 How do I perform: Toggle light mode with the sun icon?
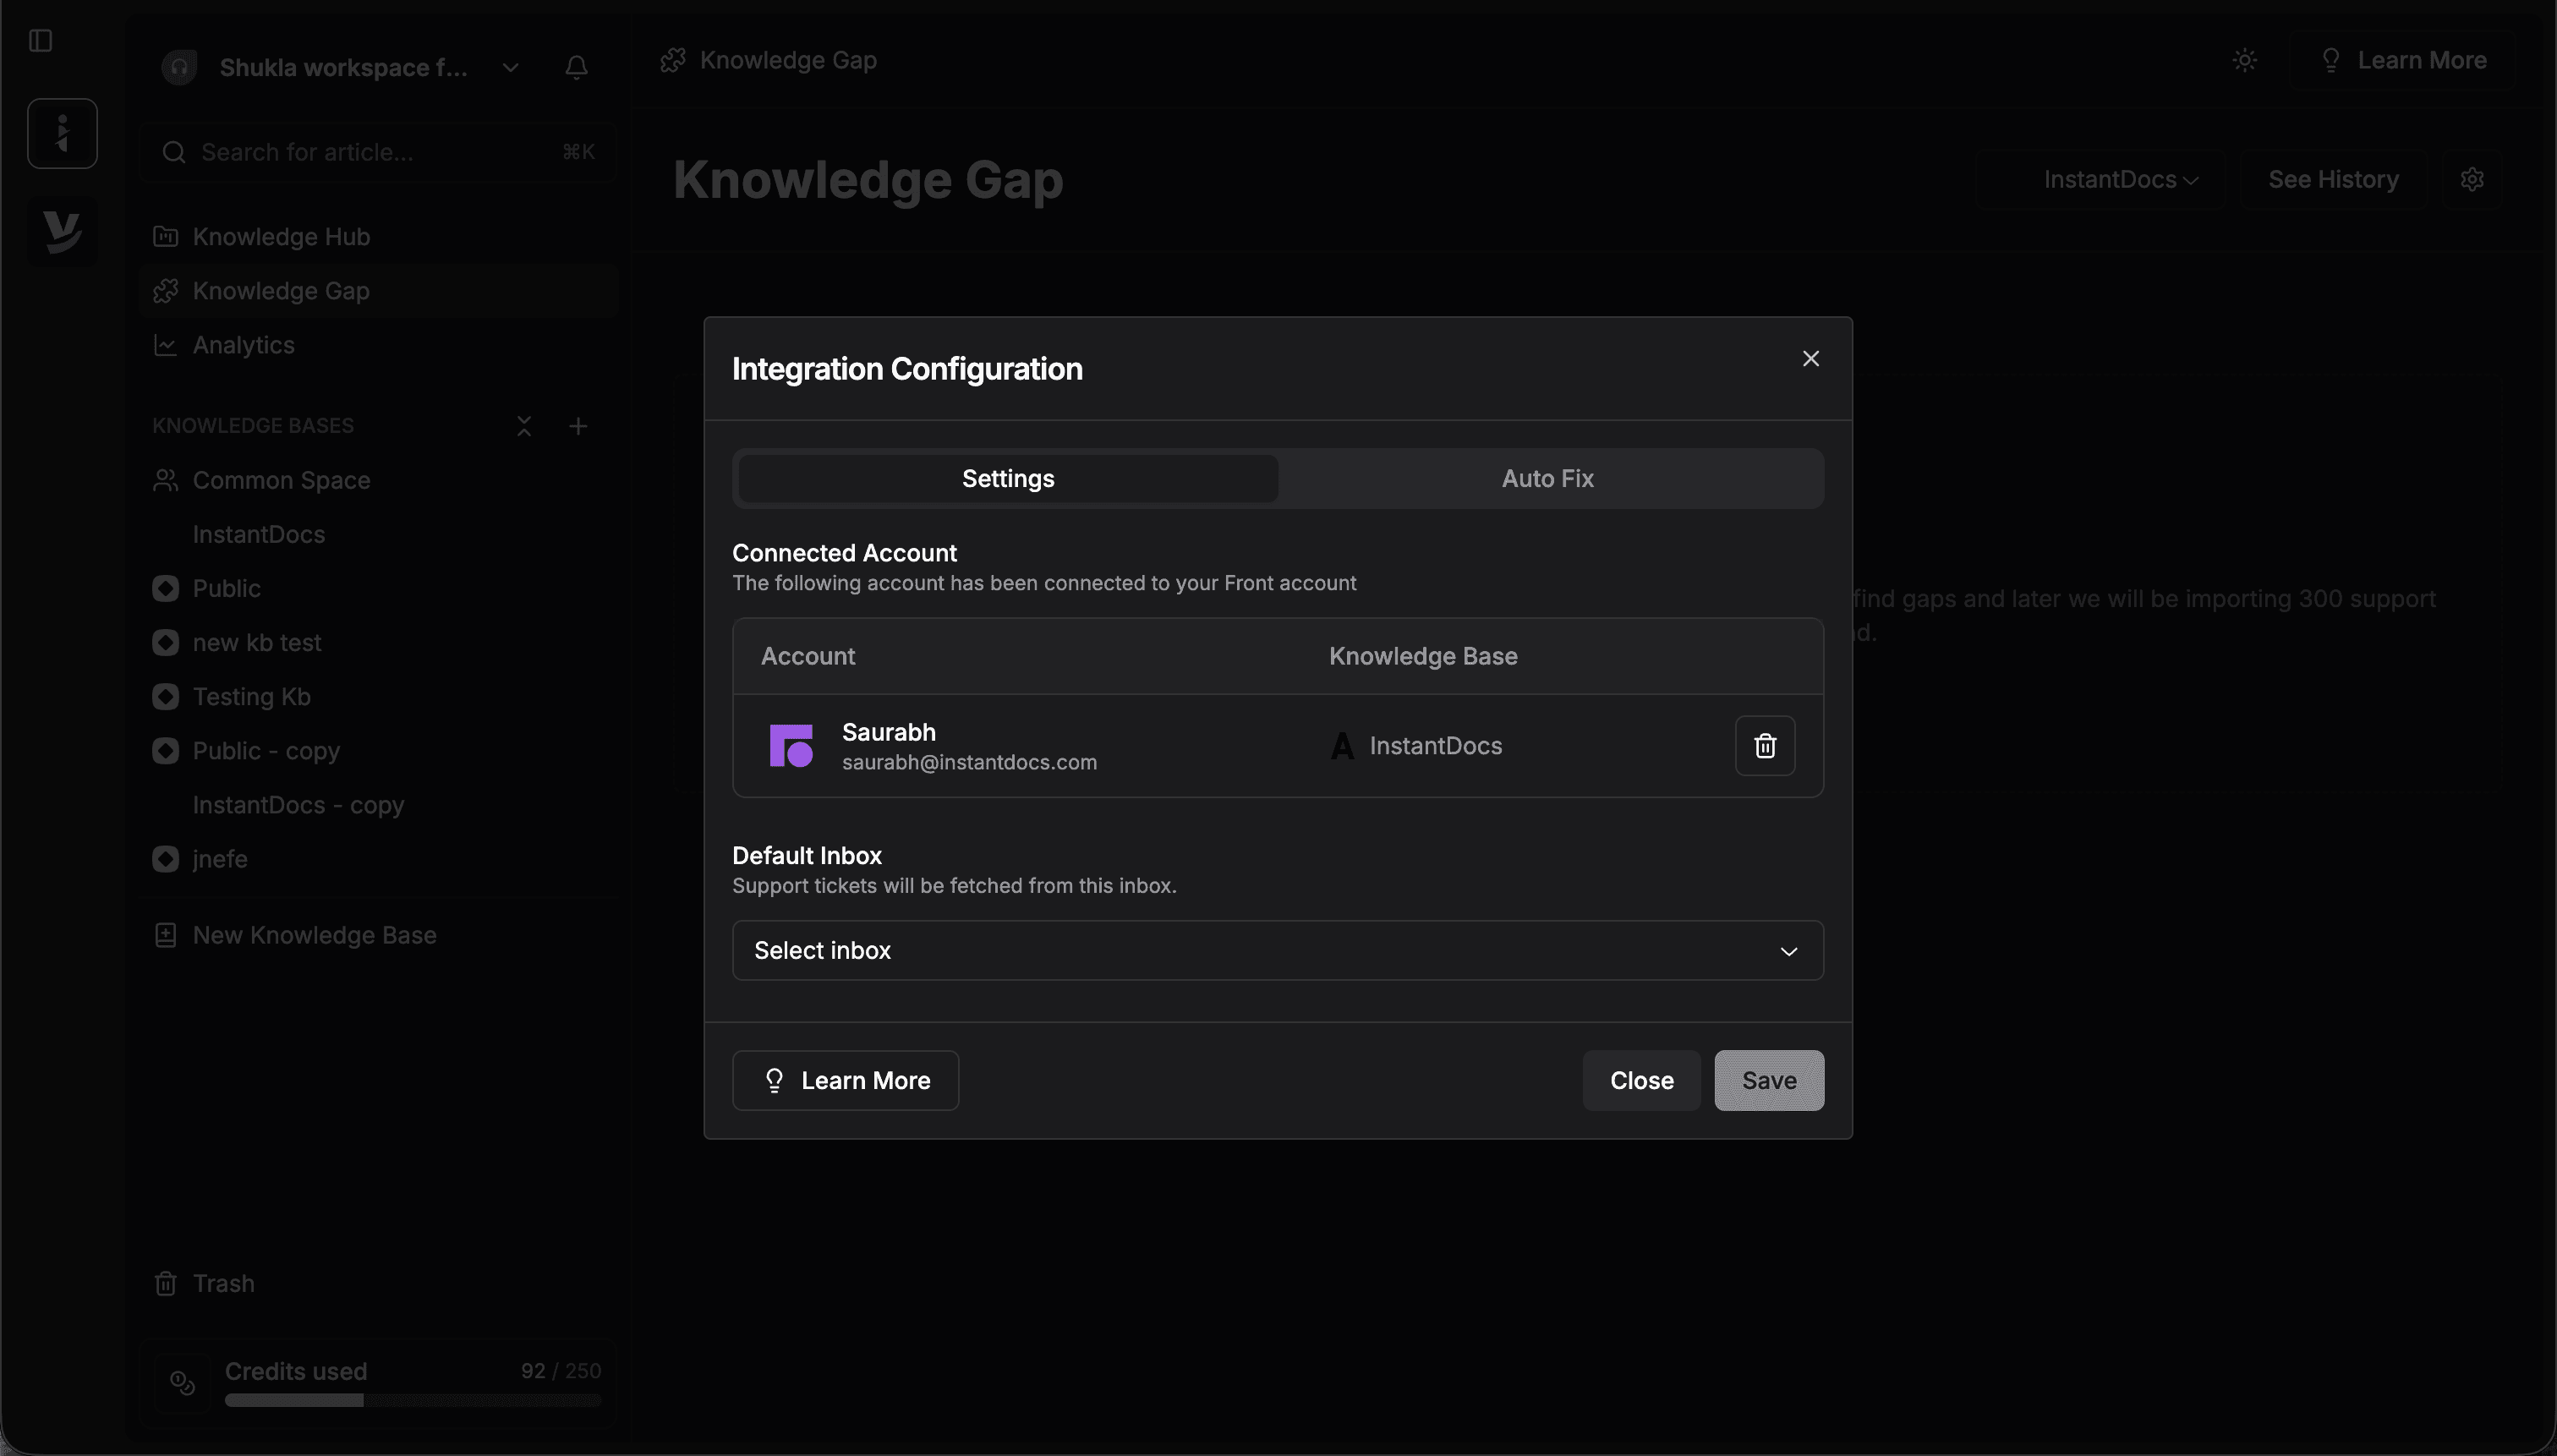2244,60
